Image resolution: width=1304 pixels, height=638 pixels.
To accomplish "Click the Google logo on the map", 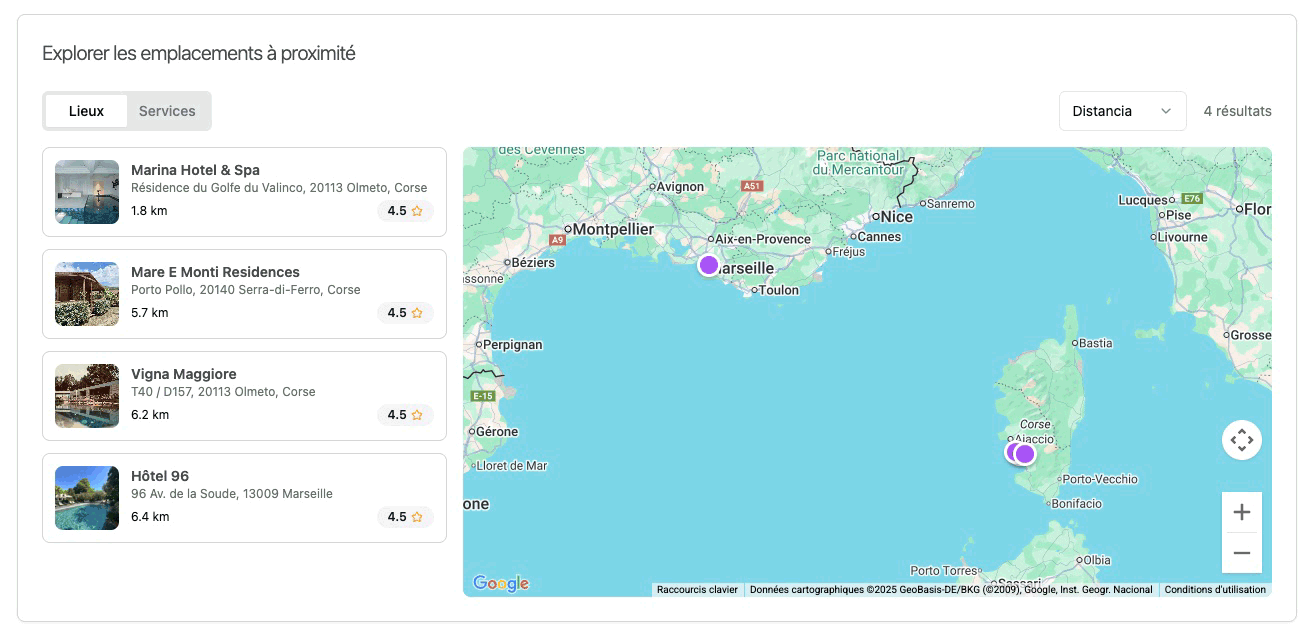I will 500,583.
